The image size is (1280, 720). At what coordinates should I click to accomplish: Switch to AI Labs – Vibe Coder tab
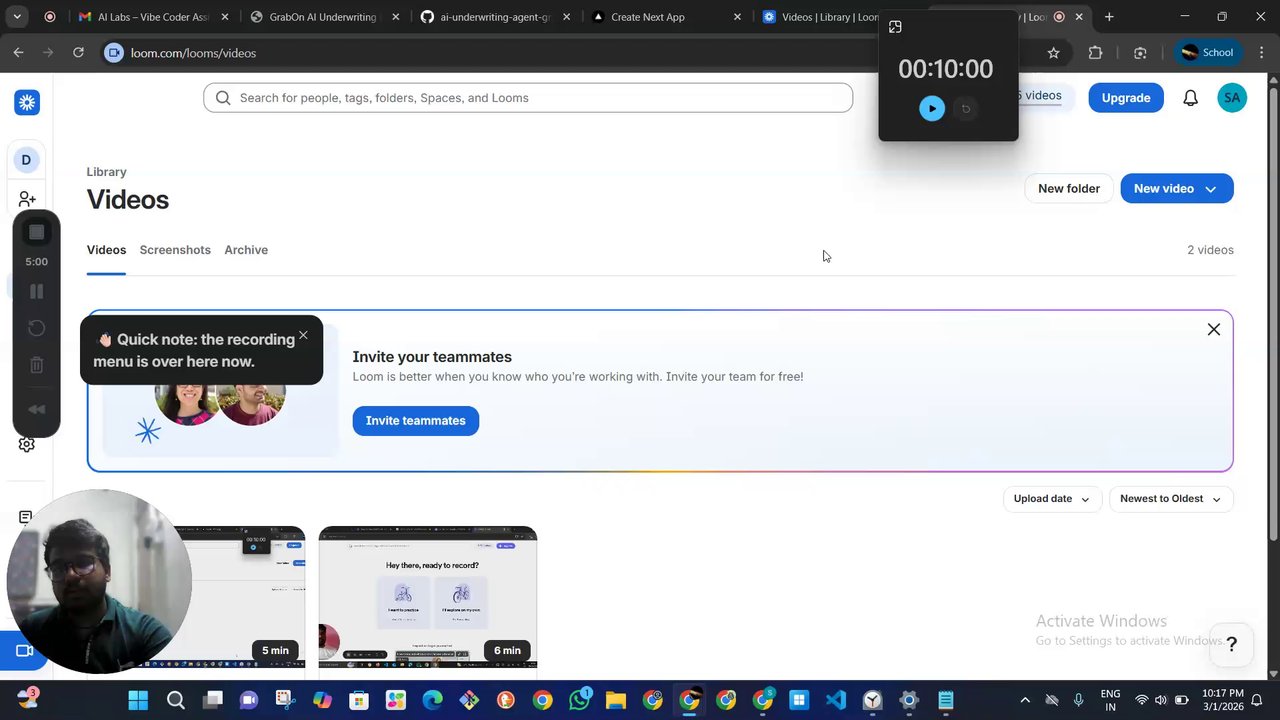coord(155,17)
